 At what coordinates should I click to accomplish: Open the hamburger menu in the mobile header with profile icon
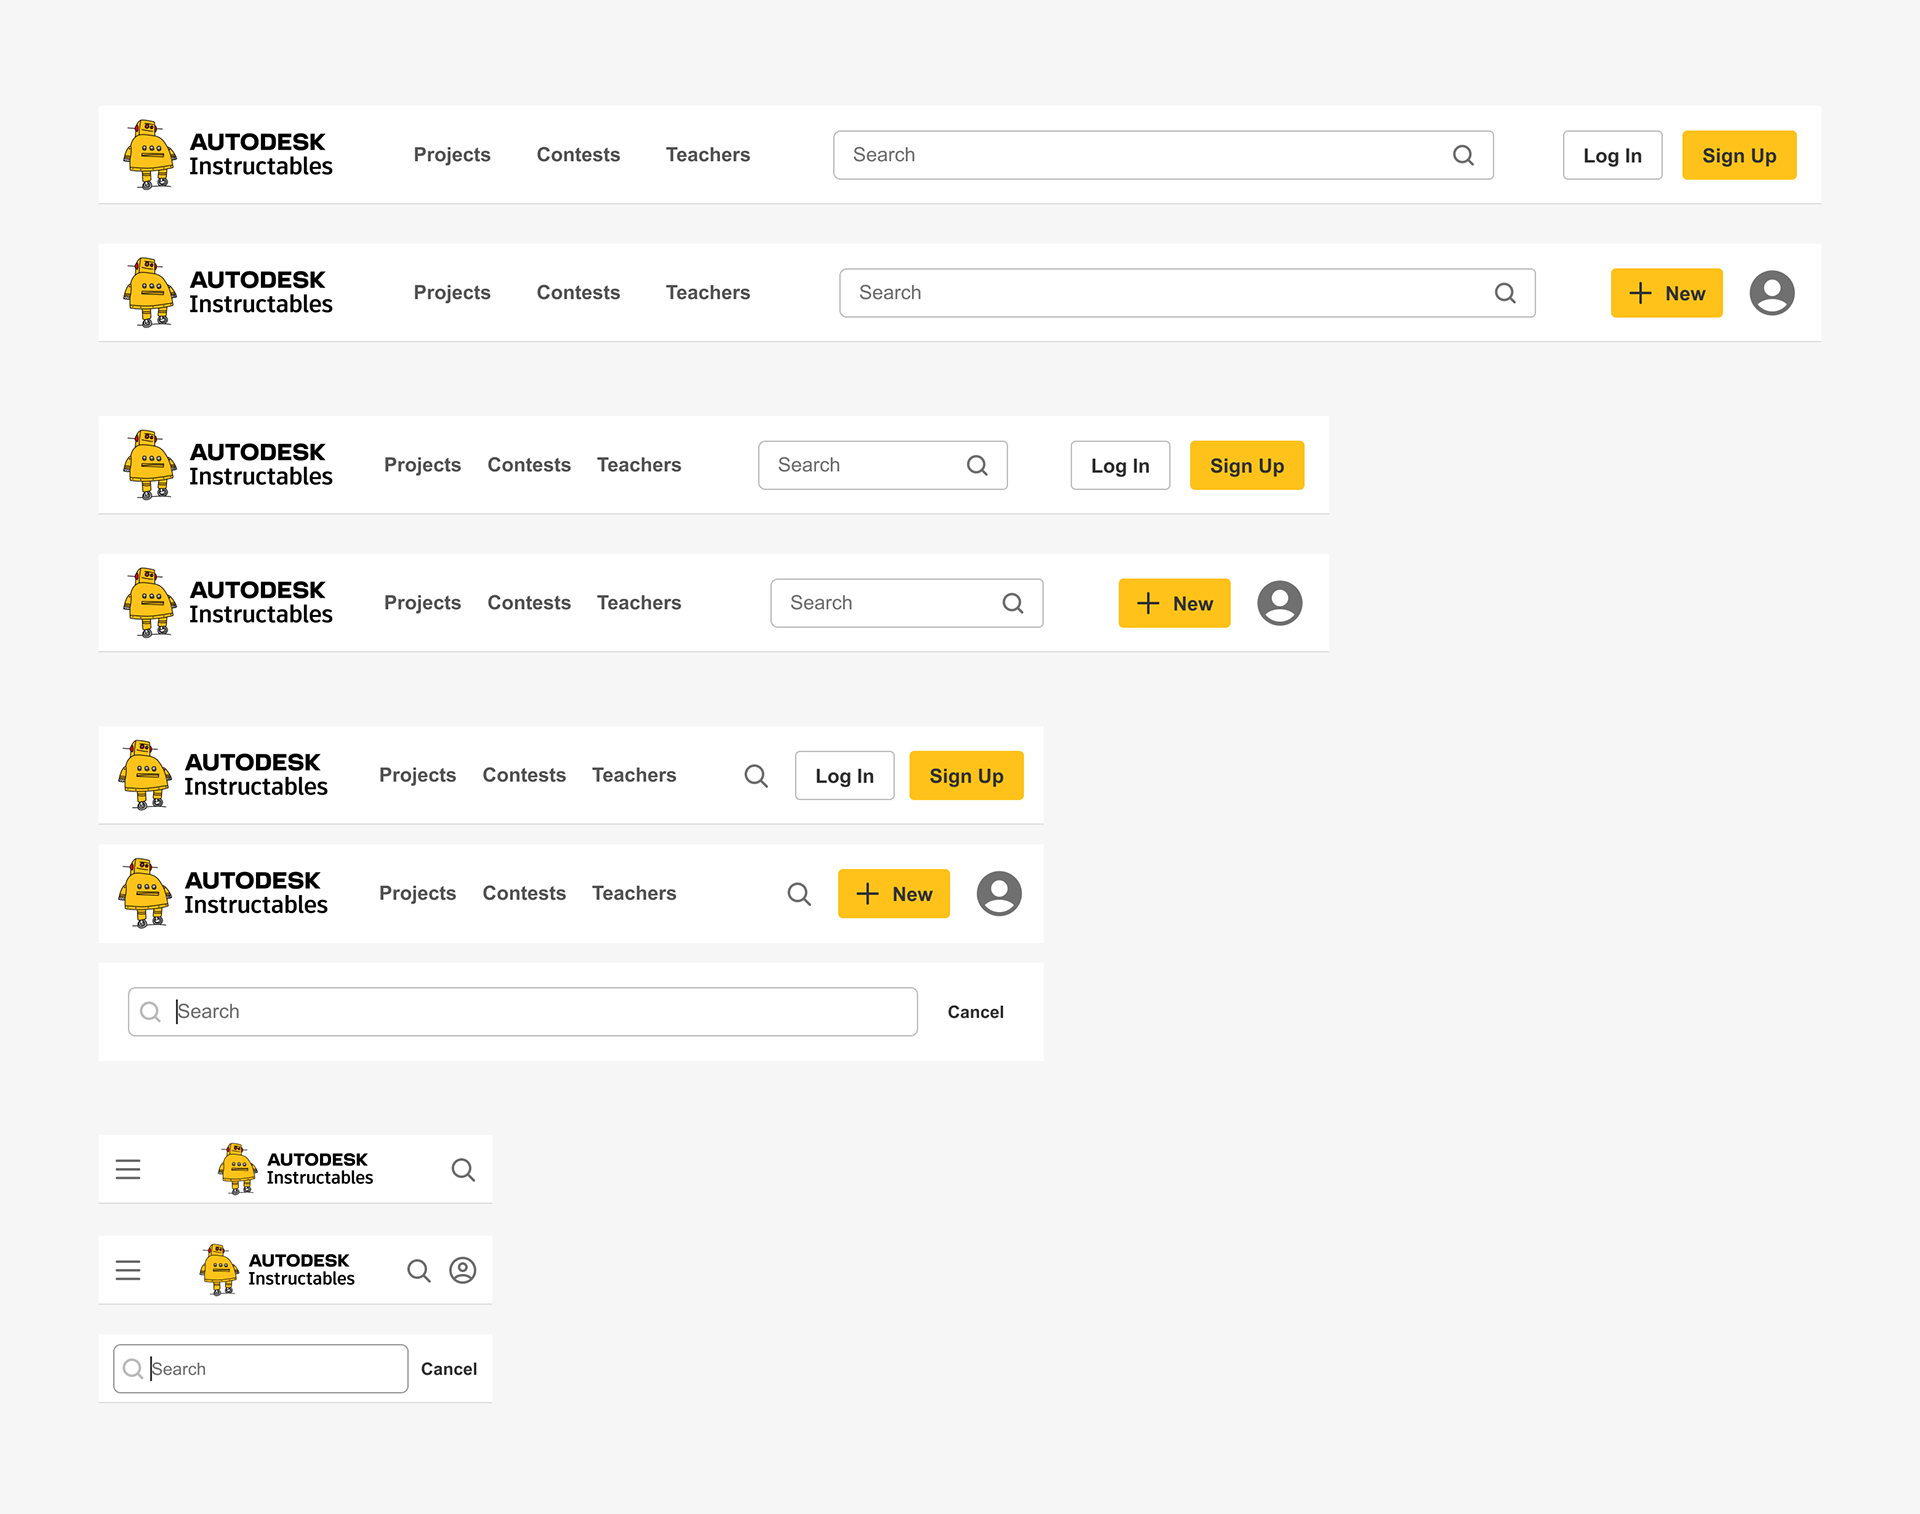point(128,1270)
